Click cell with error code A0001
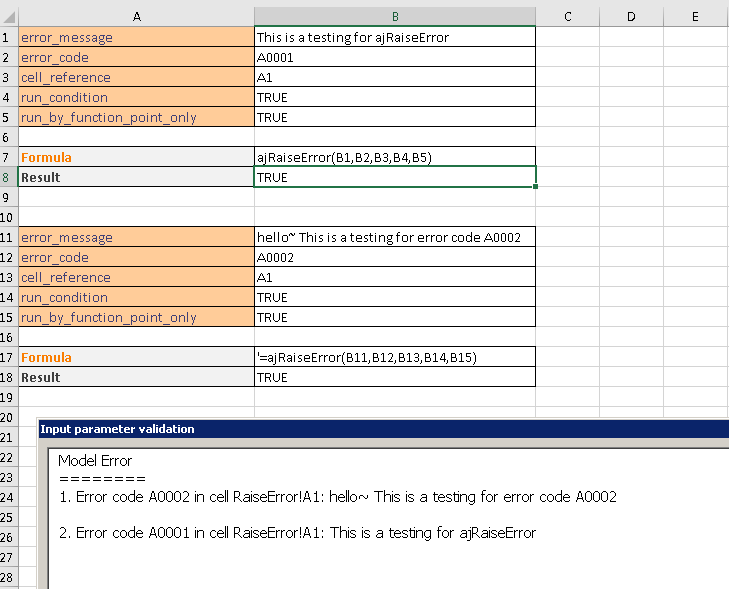 pyautogui.click(x=395, y=57)
